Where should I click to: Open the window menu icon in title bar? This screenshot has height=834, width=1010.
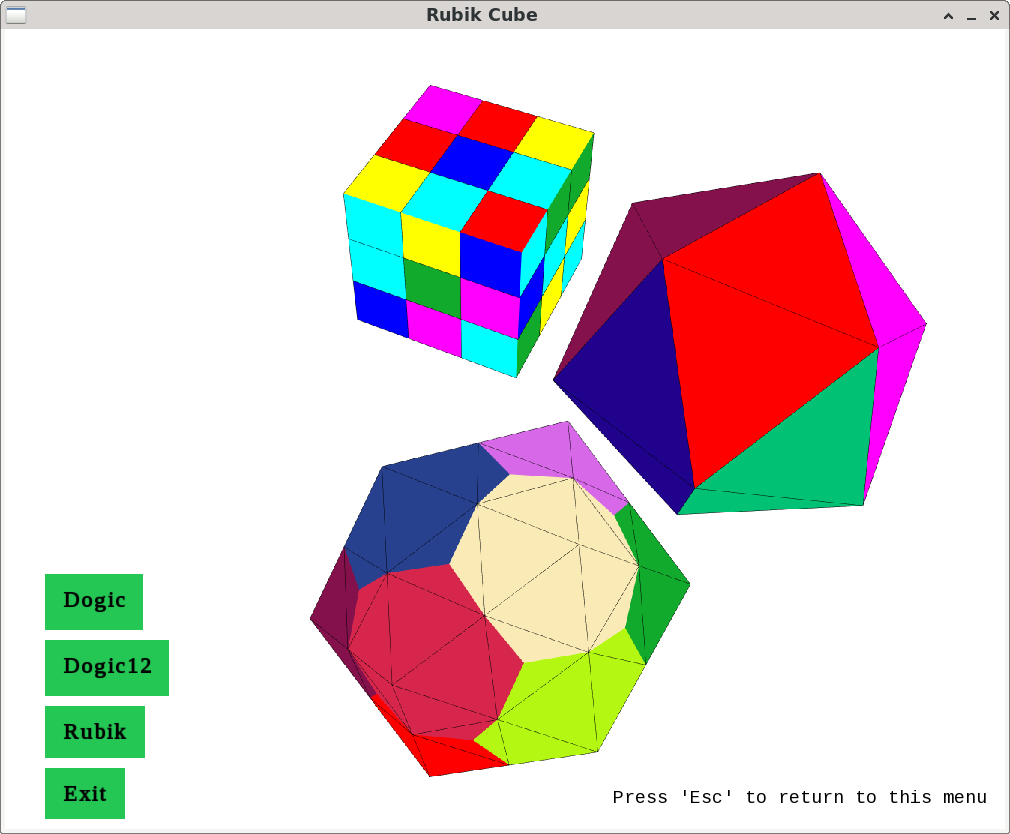click(16, 15)
